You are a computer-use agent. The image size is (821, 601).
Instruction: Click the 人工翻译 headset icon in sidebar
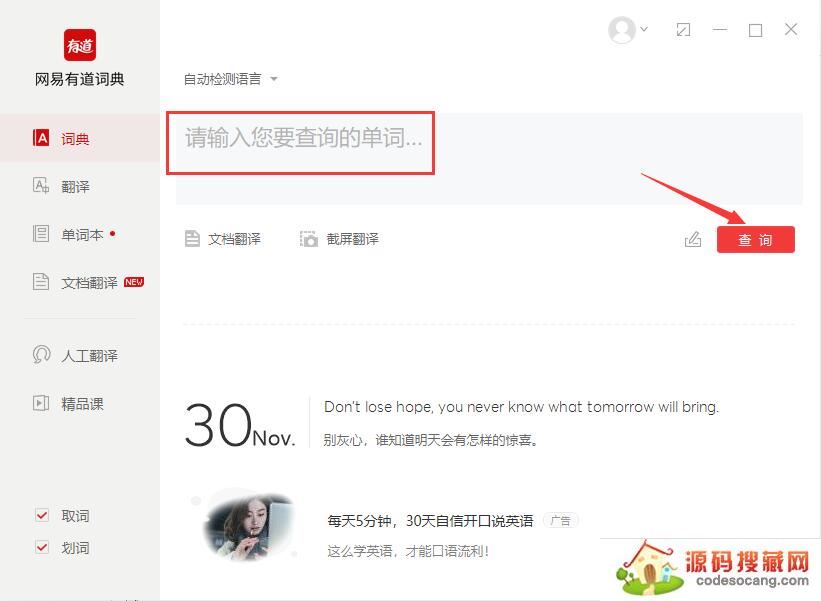coord(41,355)
